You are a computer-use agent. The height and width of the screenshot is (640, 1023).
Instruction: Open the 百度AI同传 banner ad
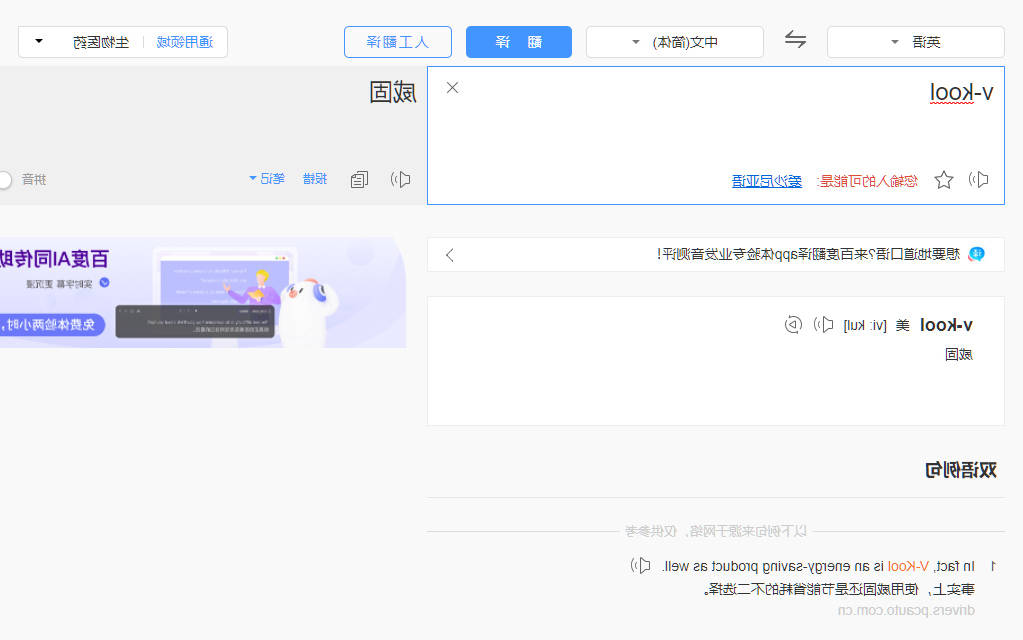202,292
